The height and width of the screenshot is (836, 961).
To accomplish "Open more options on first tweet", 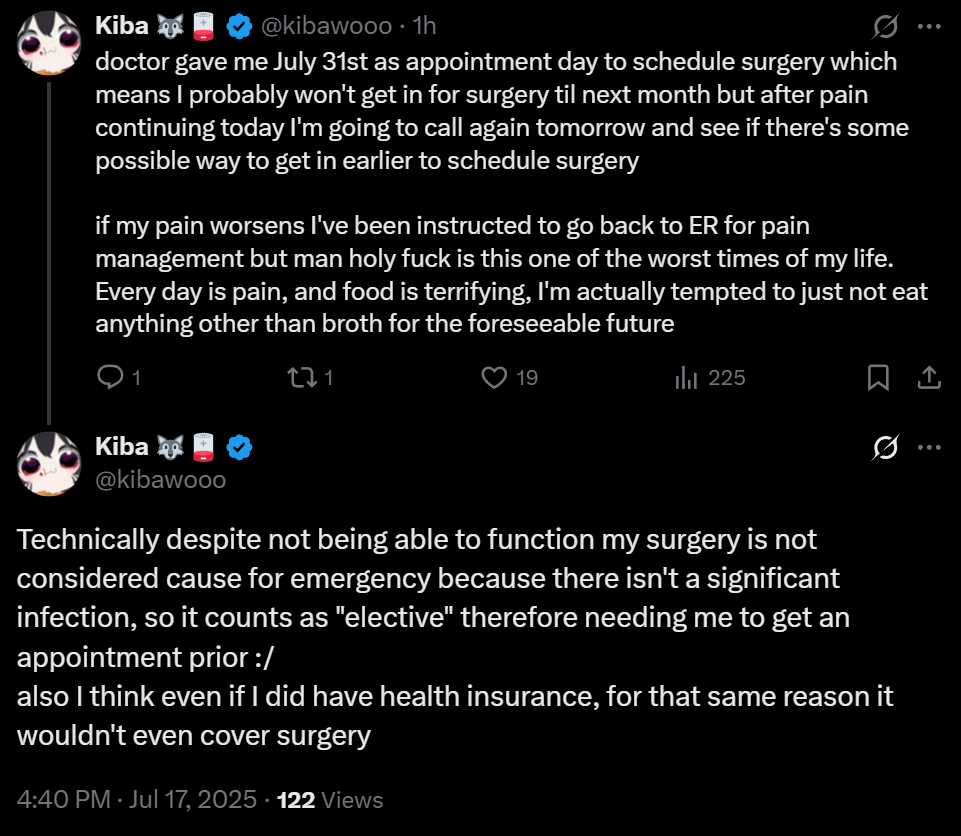I will coord(929,26).
